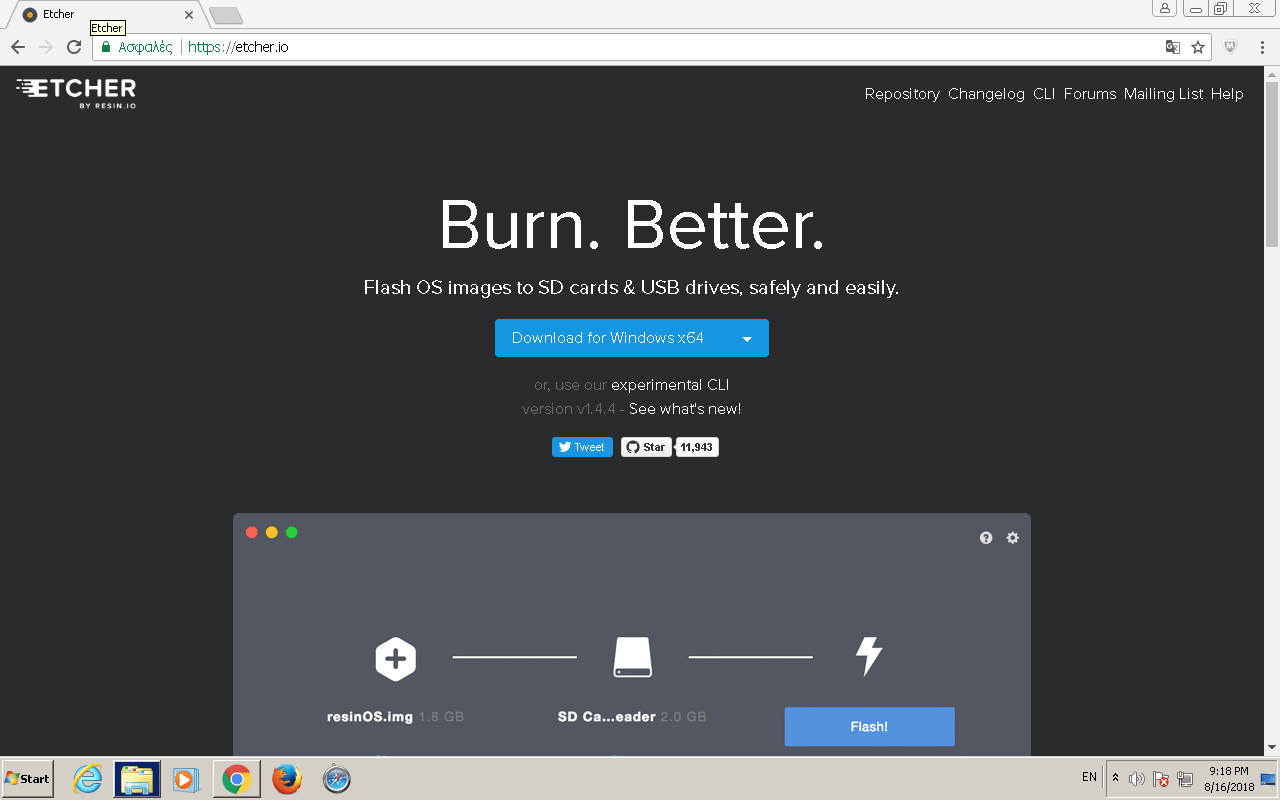Bookmark this page with the star icon
1280x800 pixels.
tap(1198, 47)
